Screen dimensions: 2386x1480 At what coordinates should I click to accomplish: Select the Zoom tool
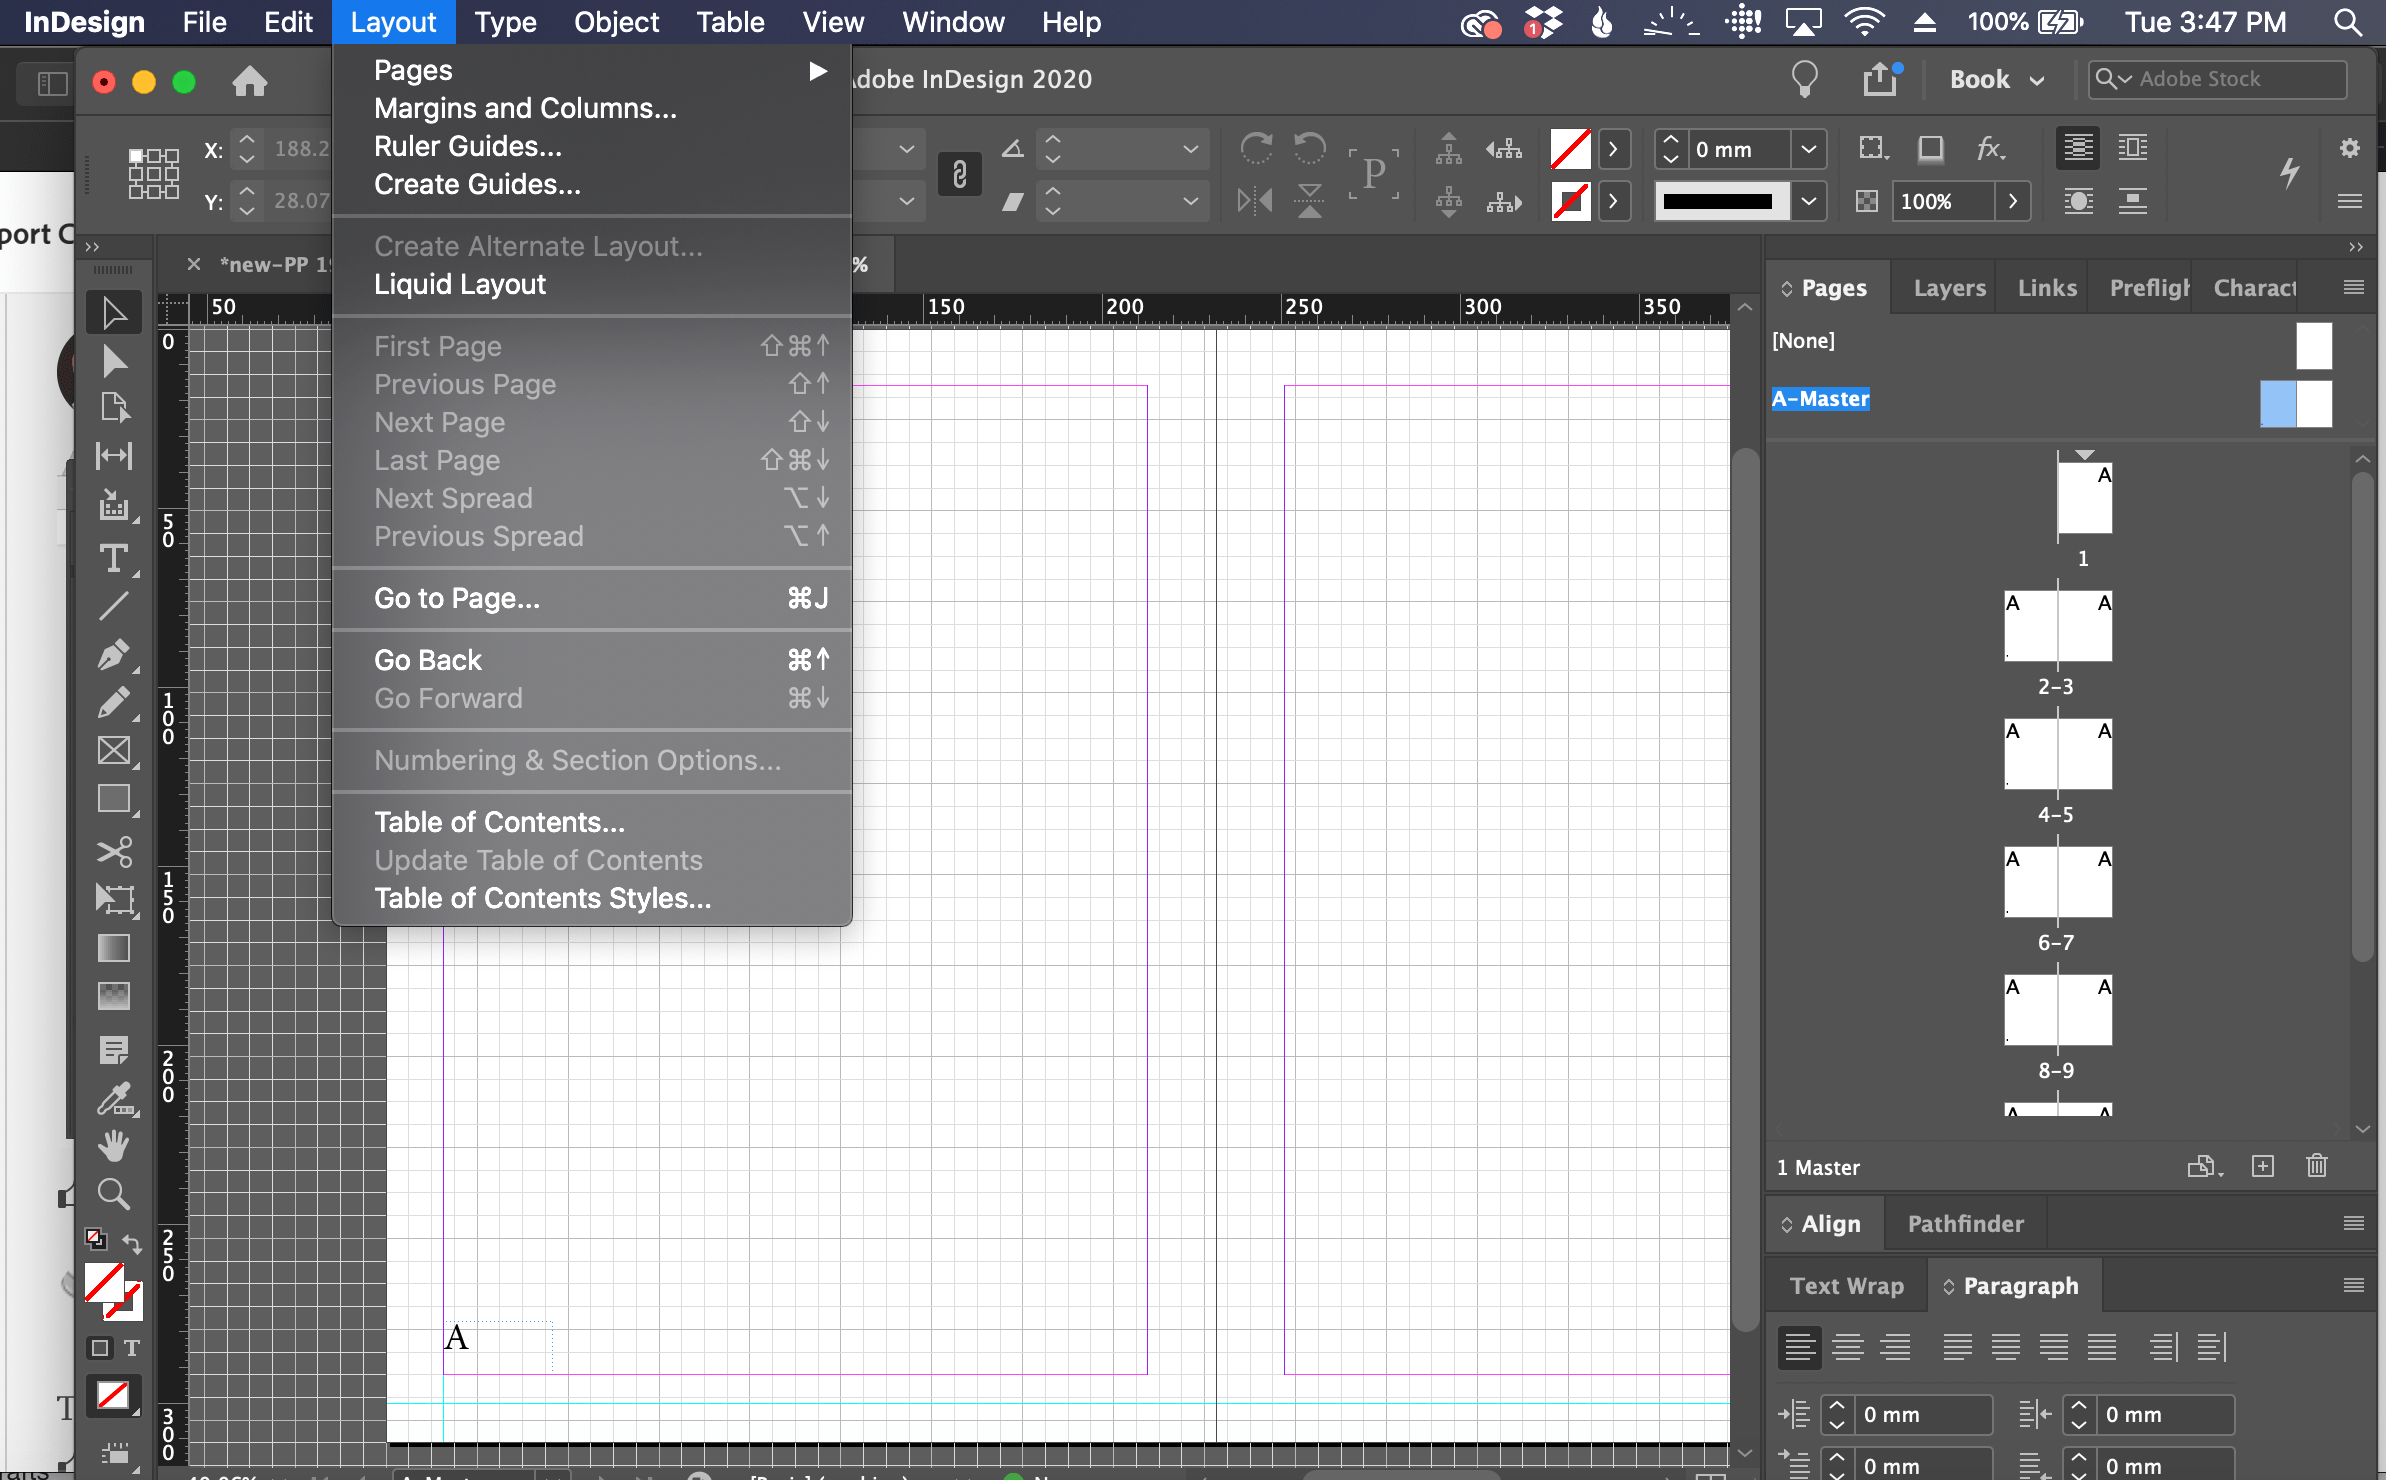(x=114, y=1192)
